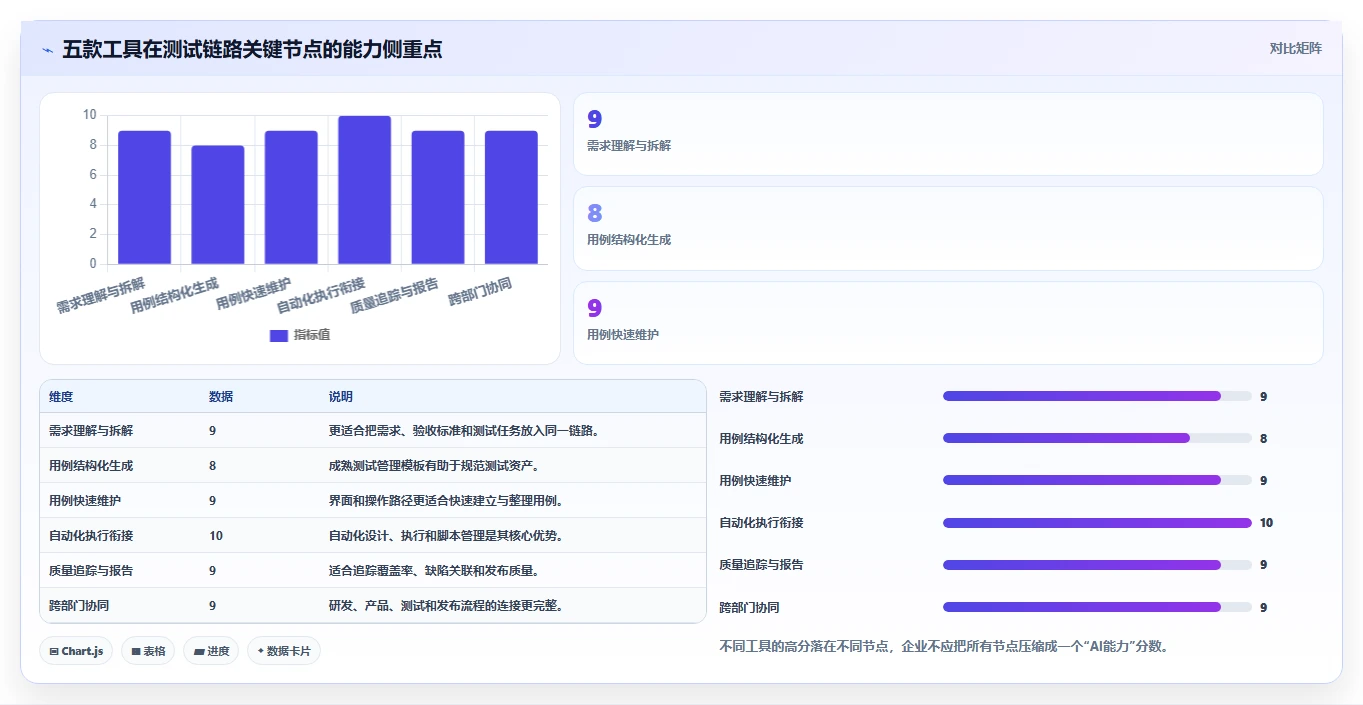This screenshot has height=705, width=1363.
Task: Click the 数据 column header
Action: [x=221, y=397]
